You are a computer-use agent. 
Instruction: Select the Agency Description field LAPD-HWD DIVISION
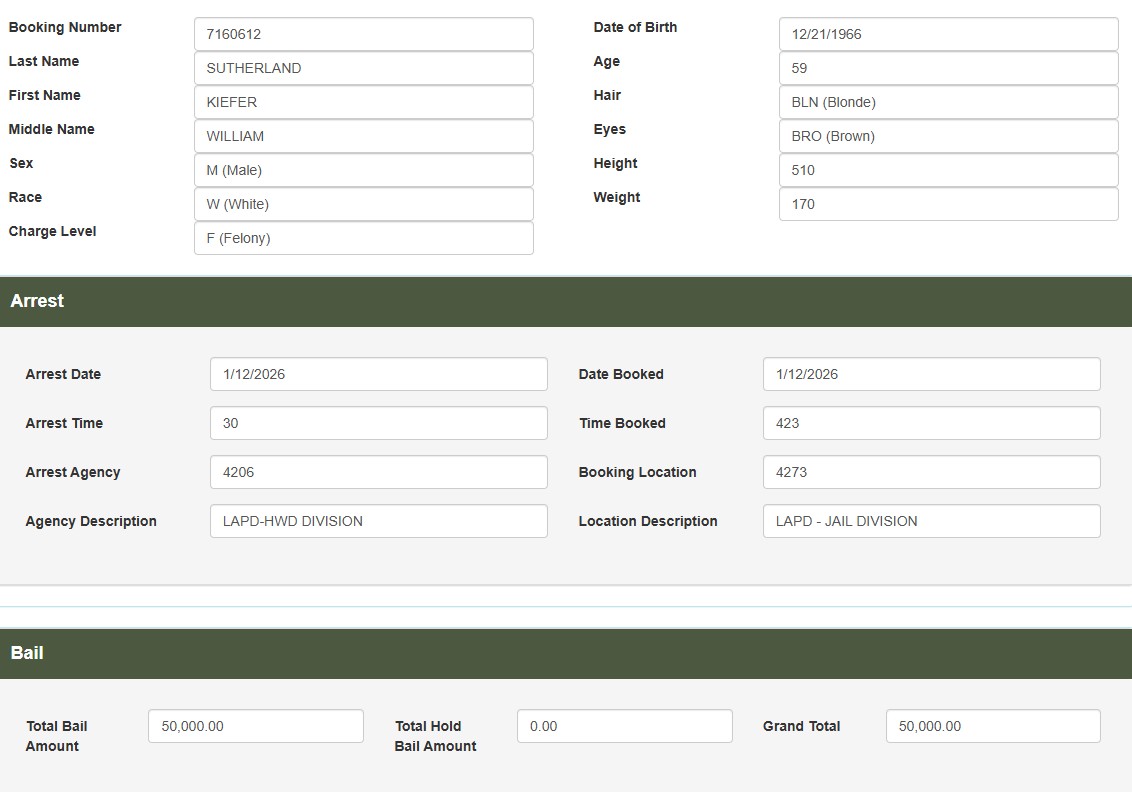(379, 521)
